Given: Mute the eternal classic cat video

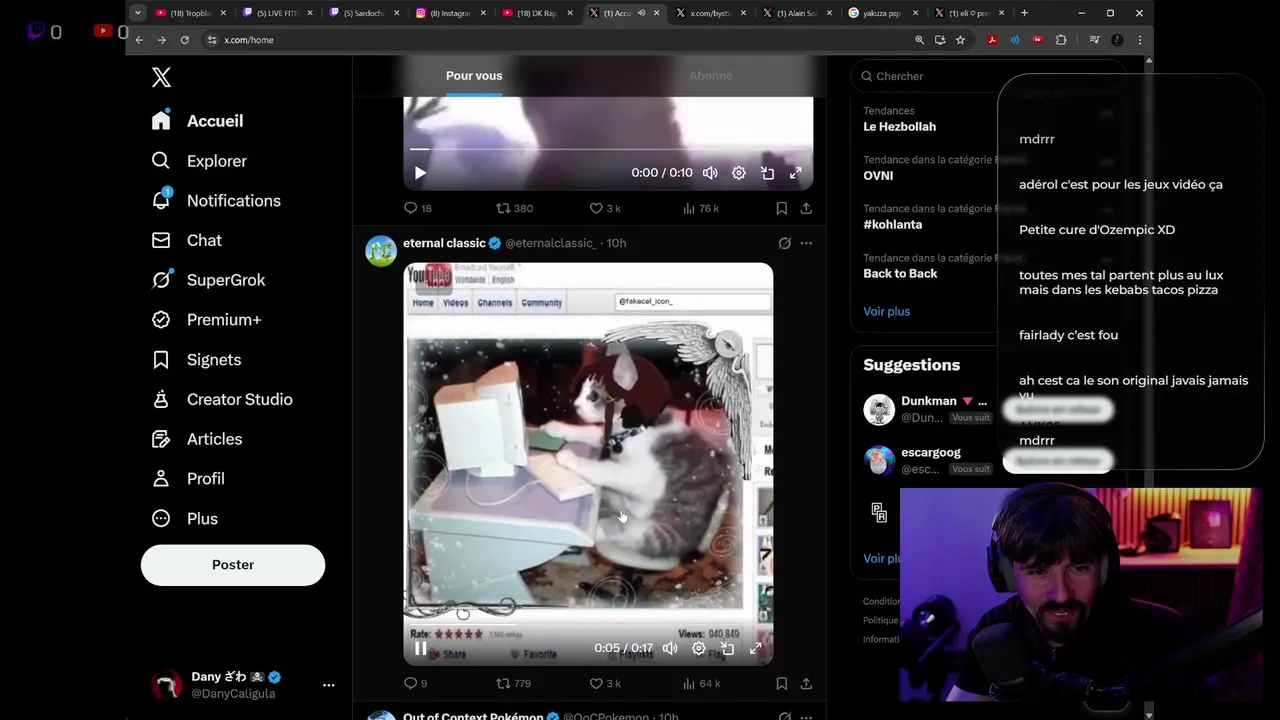Looking at the screenshot, I should pos(670,648).
